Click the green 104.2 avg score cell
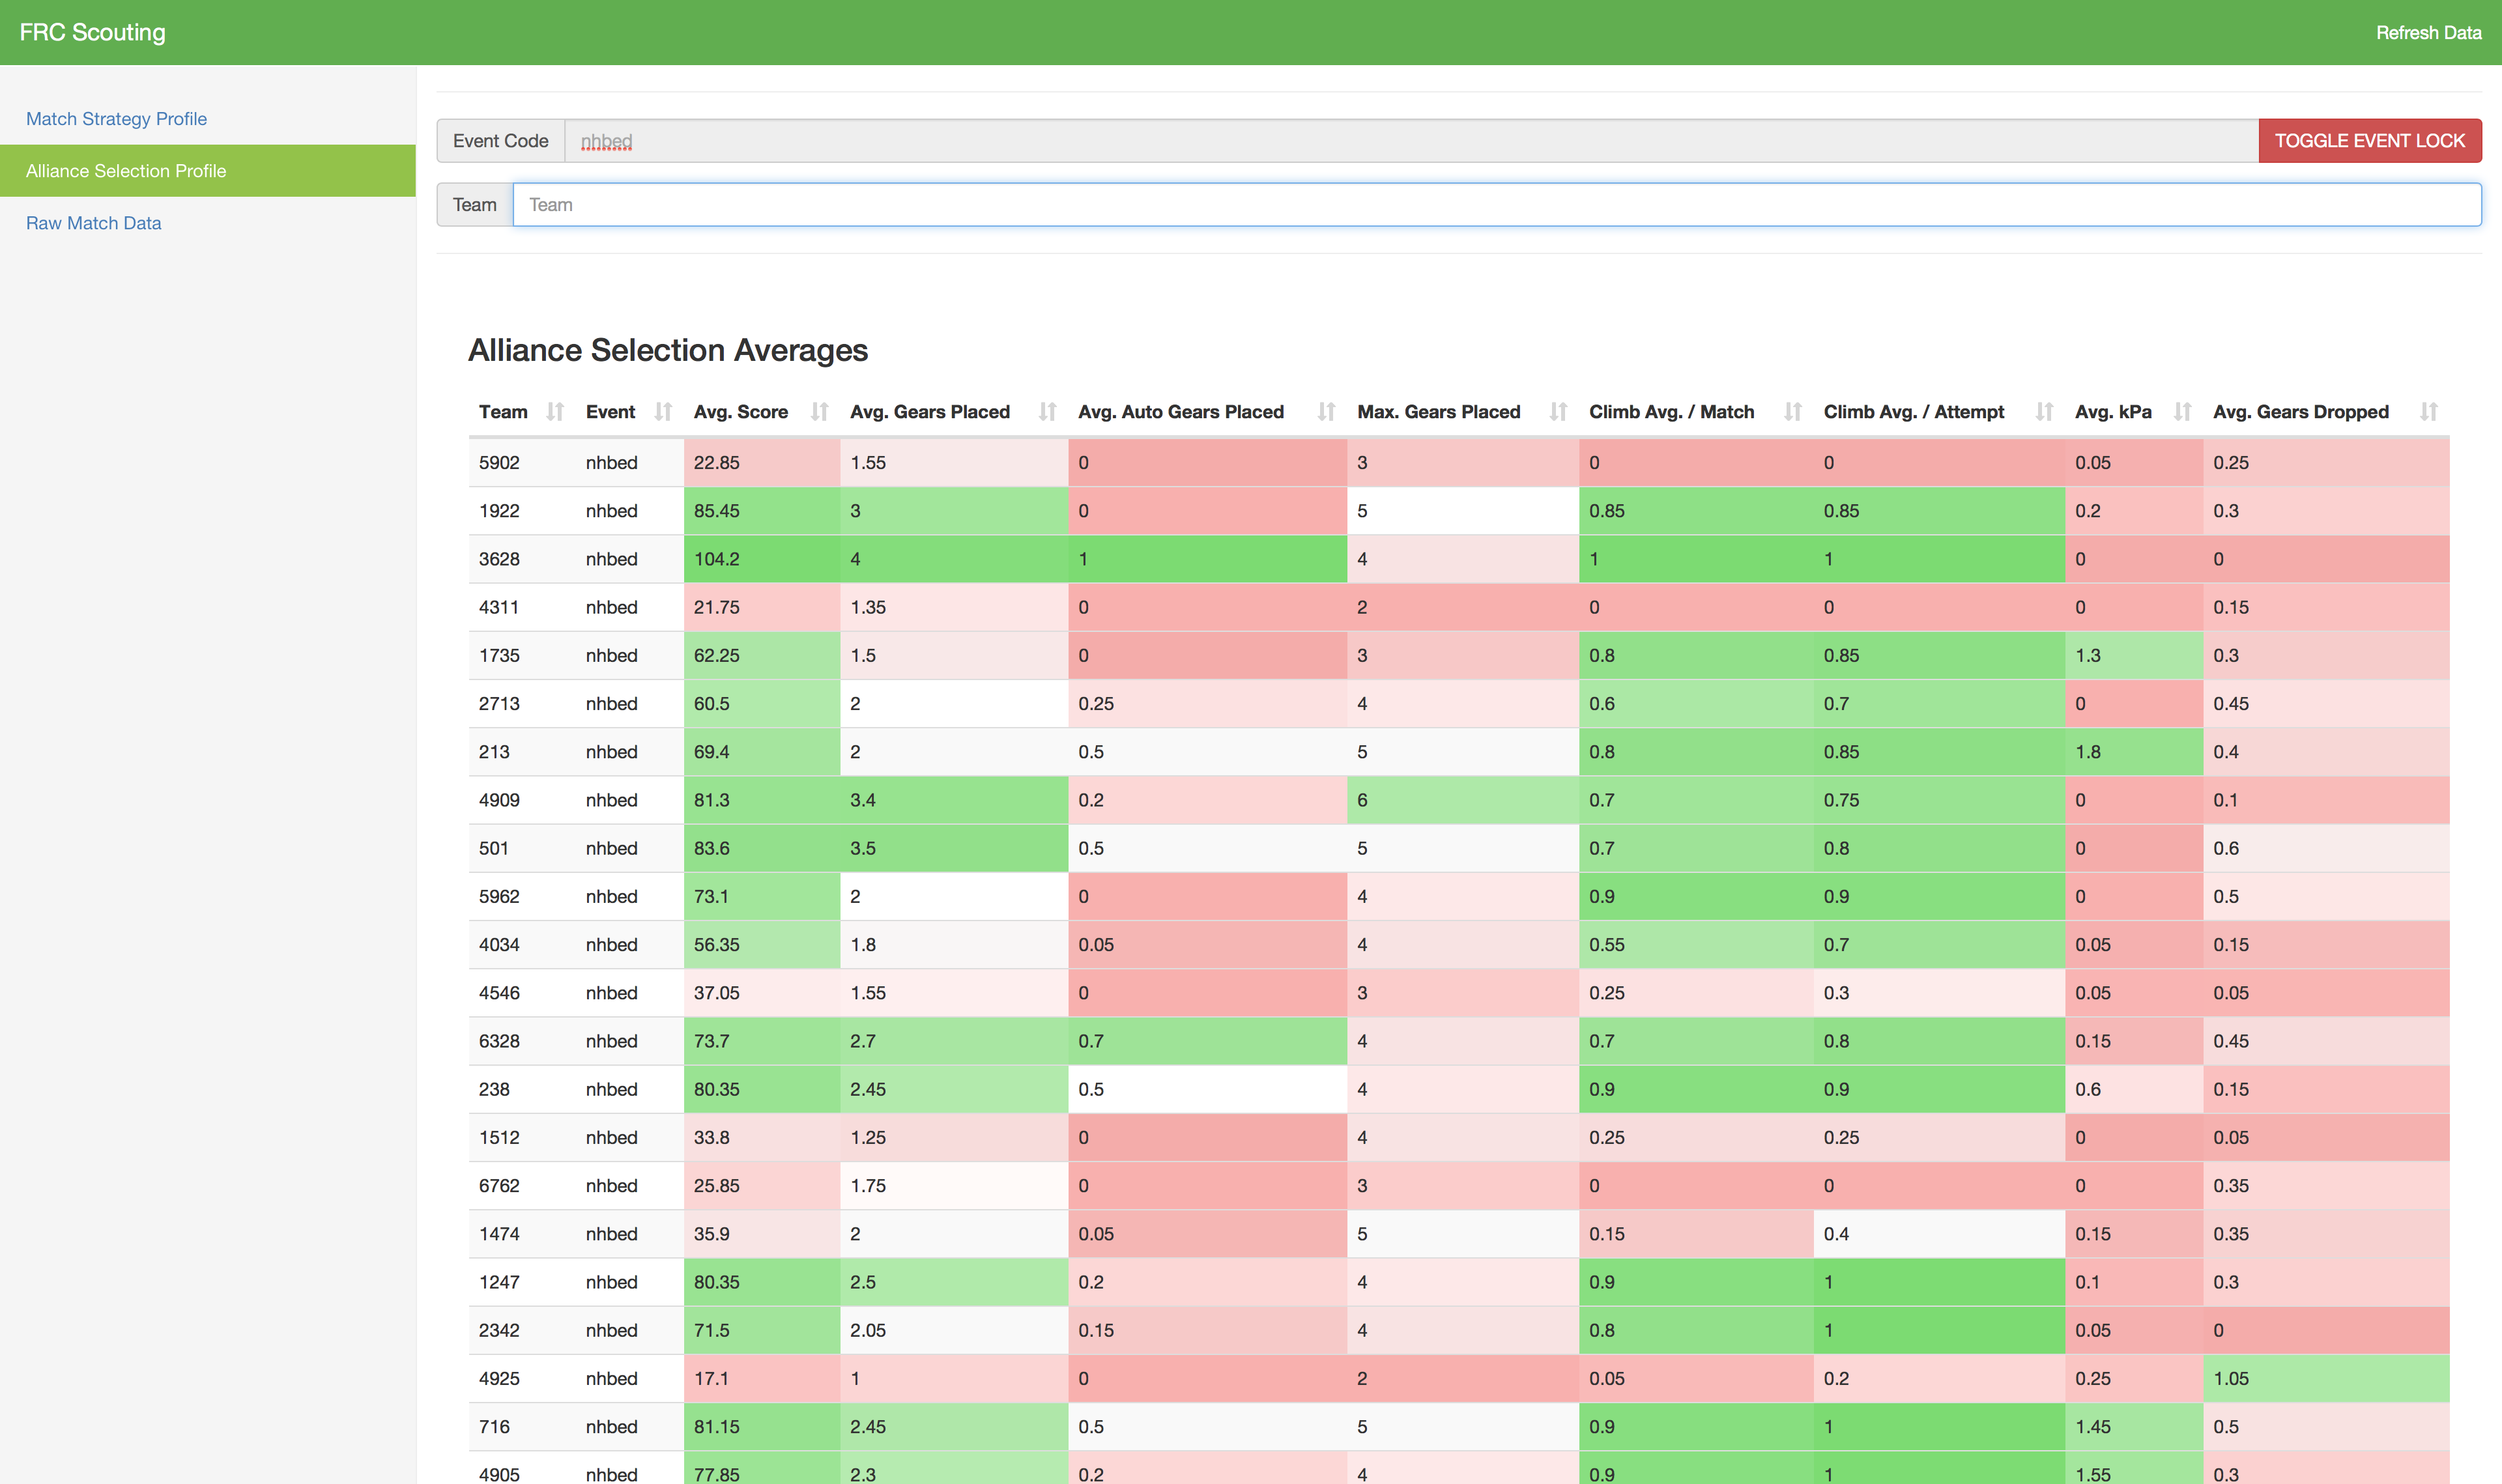The image size is (2502, 1484). click(x=761, y=559)
